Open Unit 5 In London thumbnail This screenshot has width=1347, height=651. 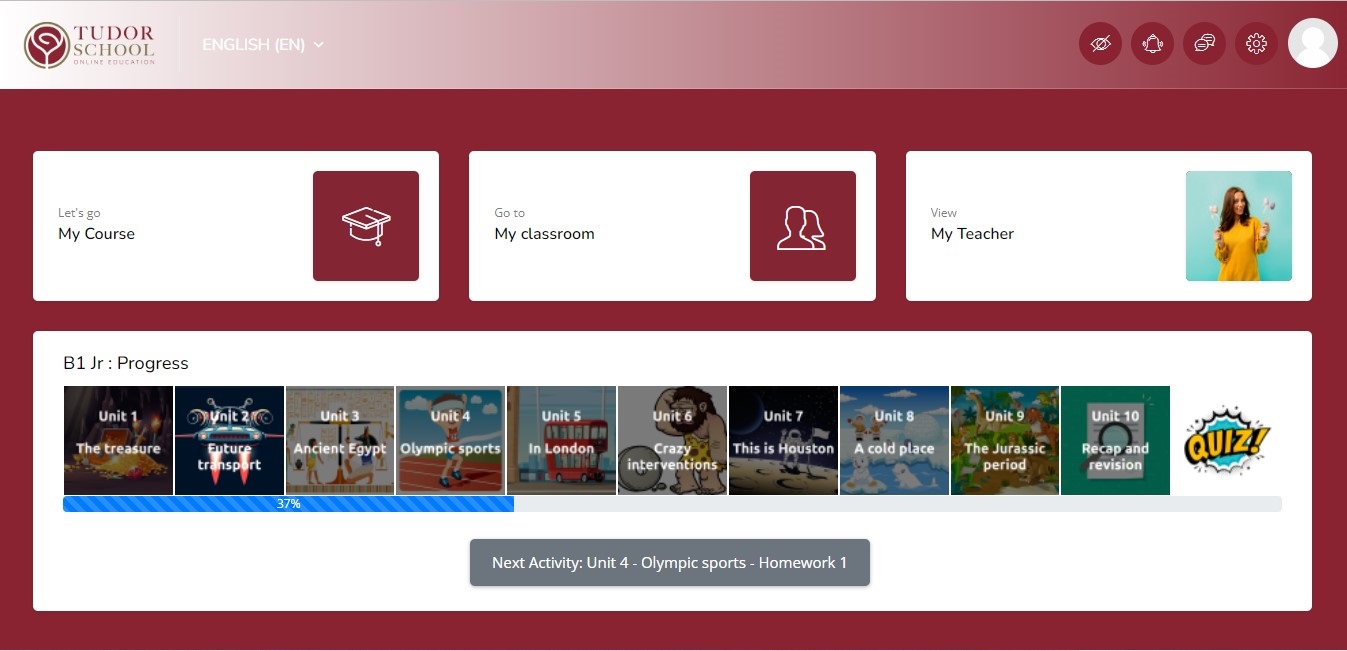click(561, 440)
